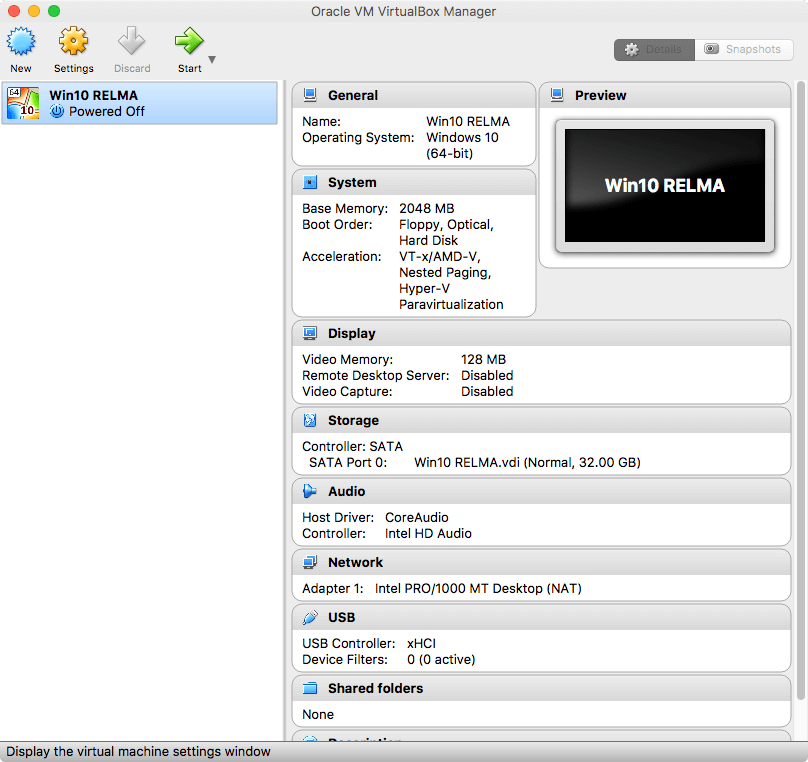The height and width of the screenshot is (762, 808).
Task: Click the Boot Order Floppy, Optical value
Action: (x=446, y=232)
